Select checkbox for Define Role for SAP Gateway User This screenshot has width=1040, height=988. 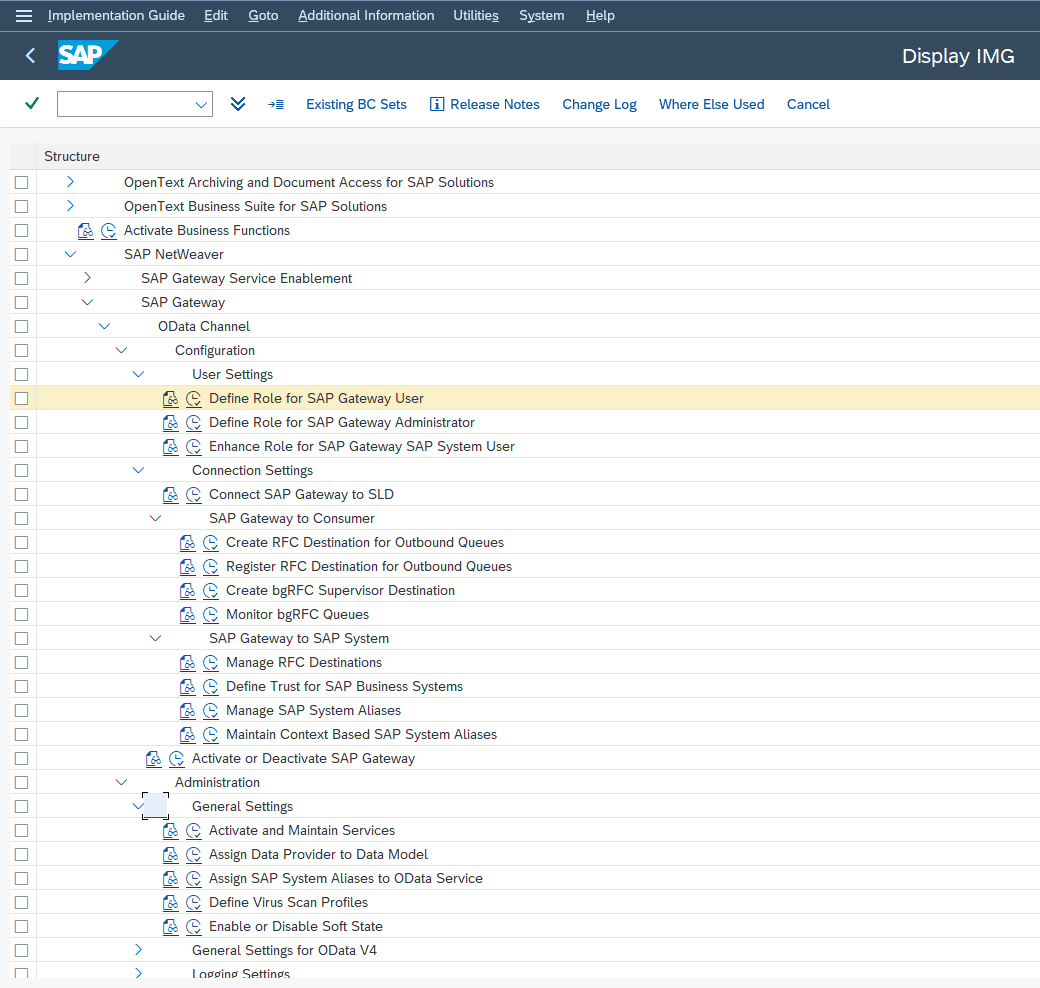pyautogui.click(x=21, y=399)
